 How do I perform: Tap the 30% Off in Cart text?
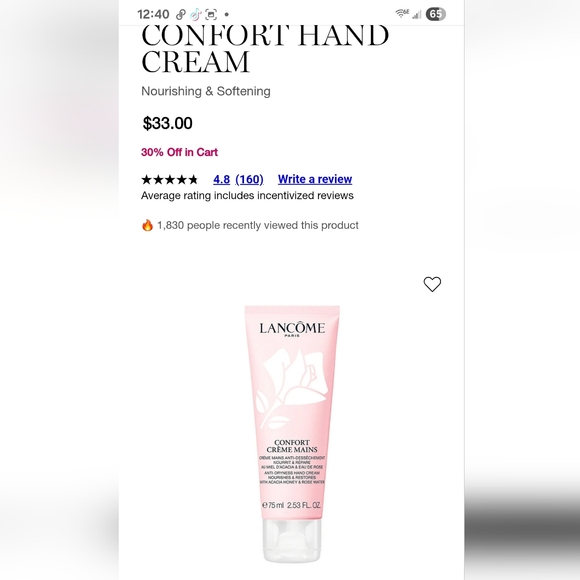point(179,152)
